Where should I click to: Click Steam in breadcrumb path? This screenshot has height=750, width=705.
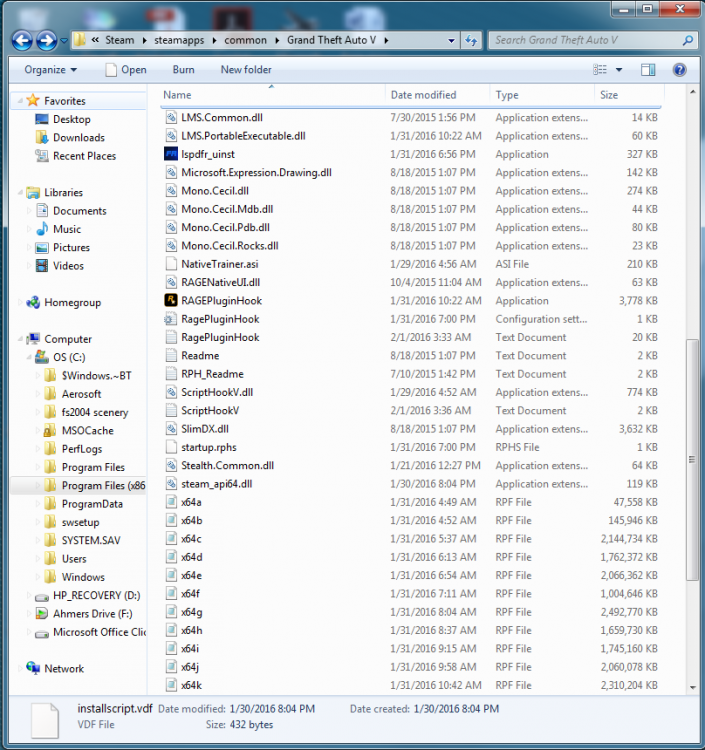[x=120, y=40]
